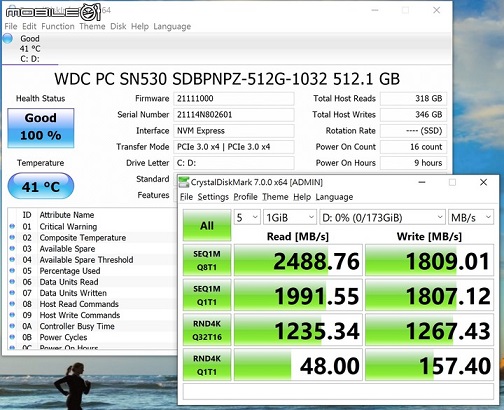Open Function menu in CrystalDiskInfo
The image size is (504, 410).
pos(58,26)
